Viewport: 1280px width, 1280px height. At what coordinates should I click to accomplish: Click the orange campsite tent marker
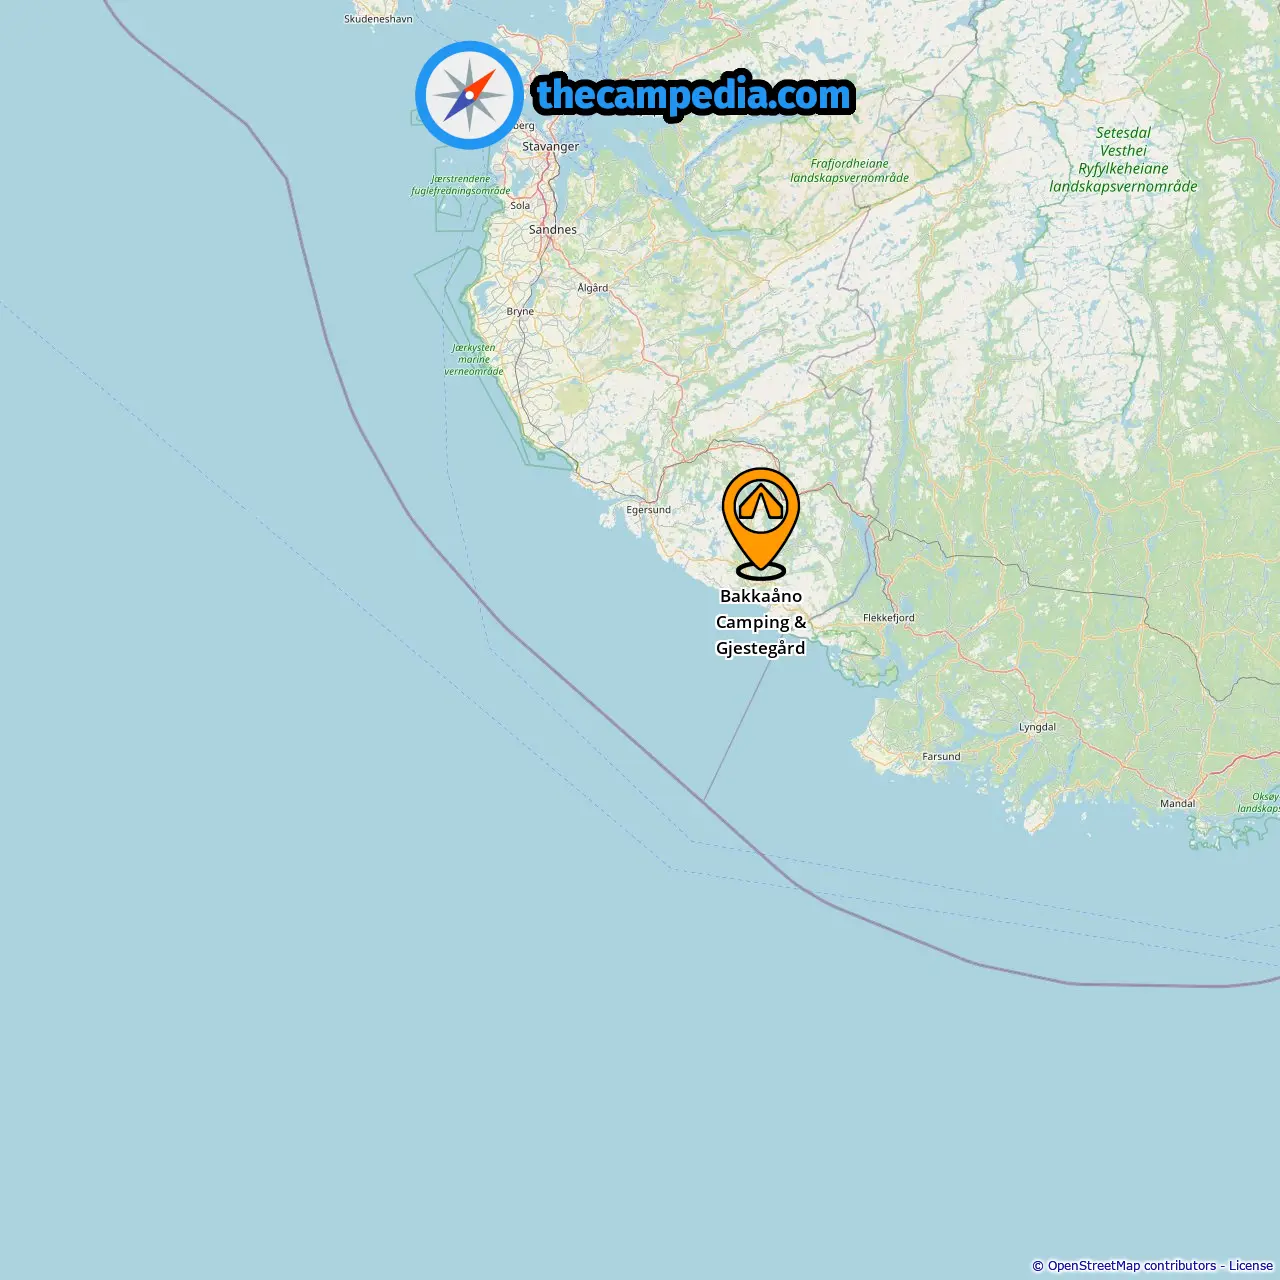(x=761, y=523)
